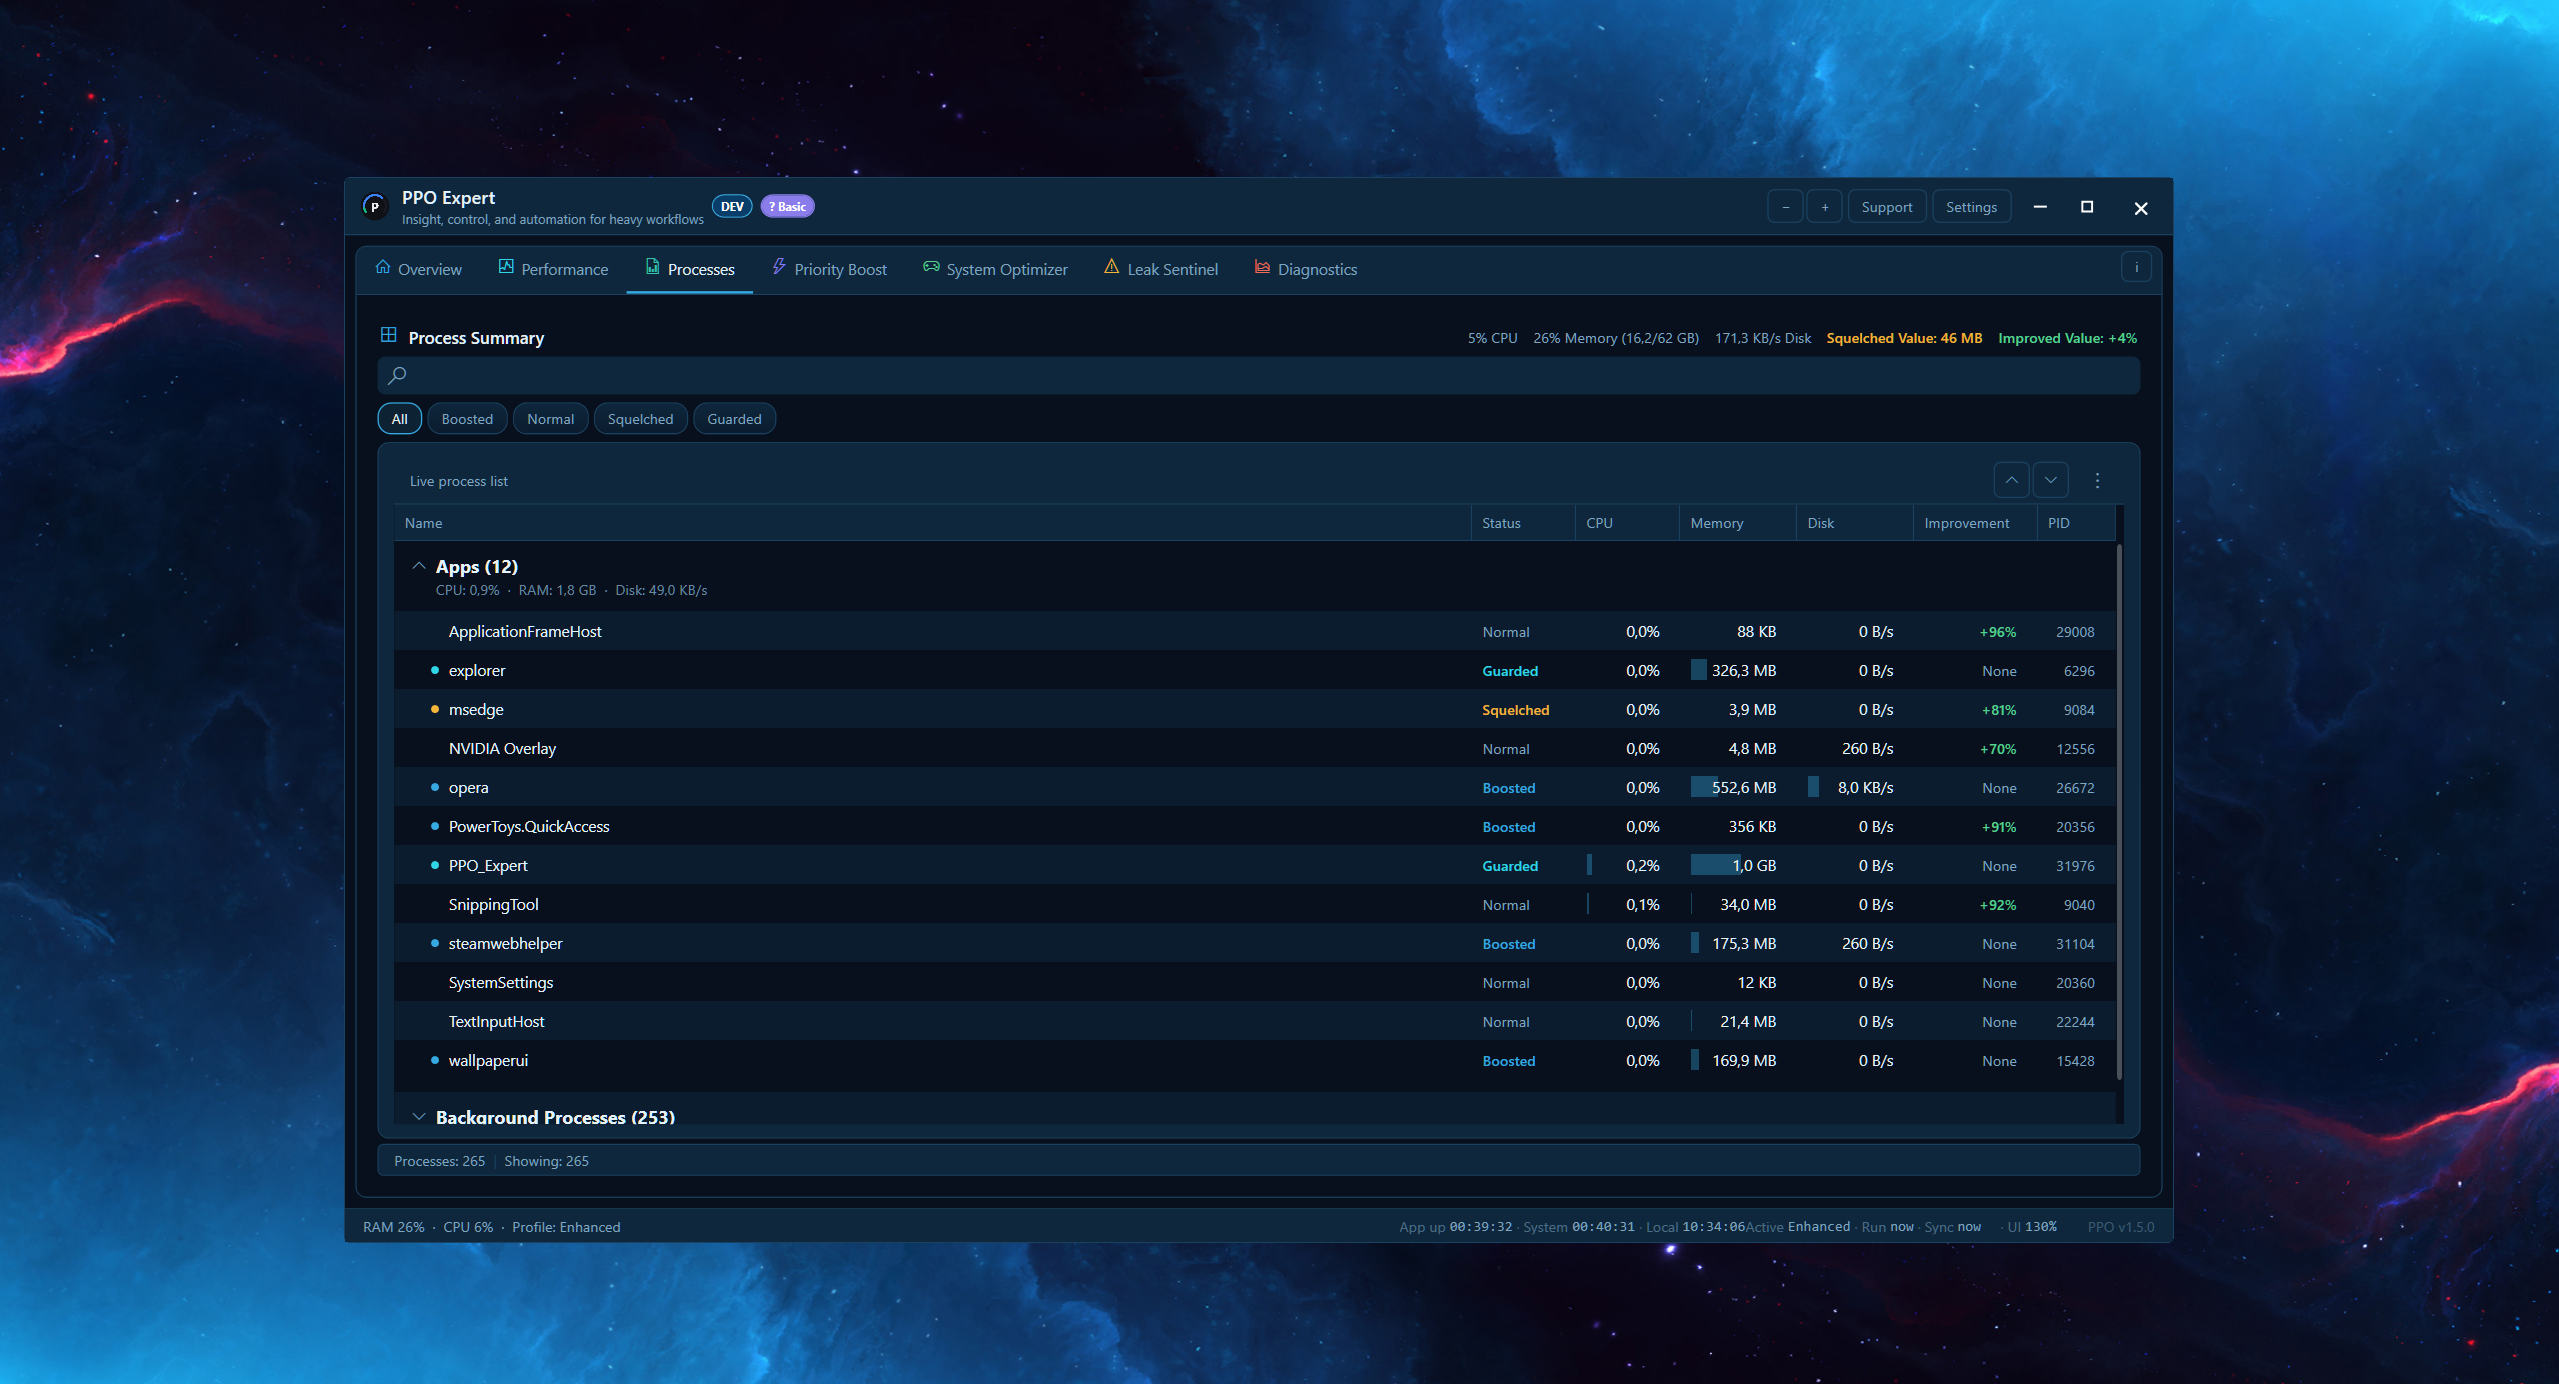Click the search magnifier icon
This screenshot has width=2559, height=1384.
(397, 375)
